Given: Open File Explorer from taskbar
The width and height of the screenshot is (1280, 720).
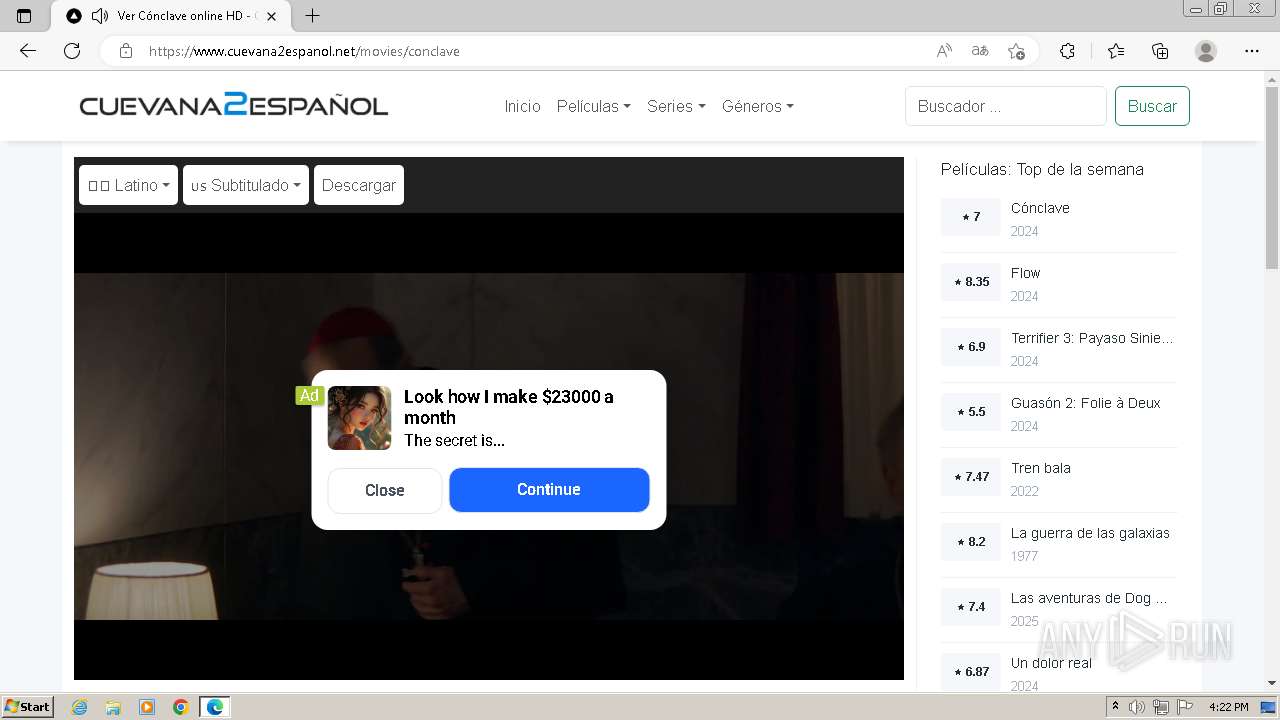Looking at the screenshot, I should (113, 707).
